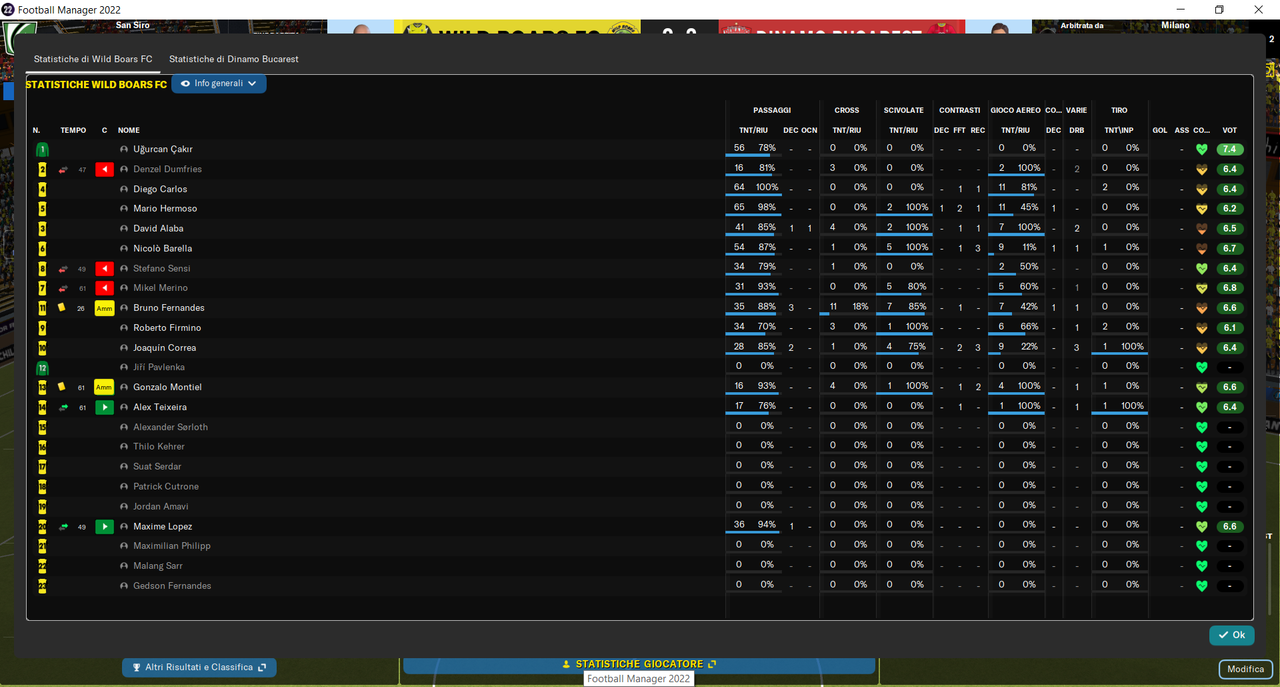Viewport: 1280px width, 687px height.
Task: Click the 7.4 rating badge for Uğurcan Çakır
Action: pos(1230,149)
